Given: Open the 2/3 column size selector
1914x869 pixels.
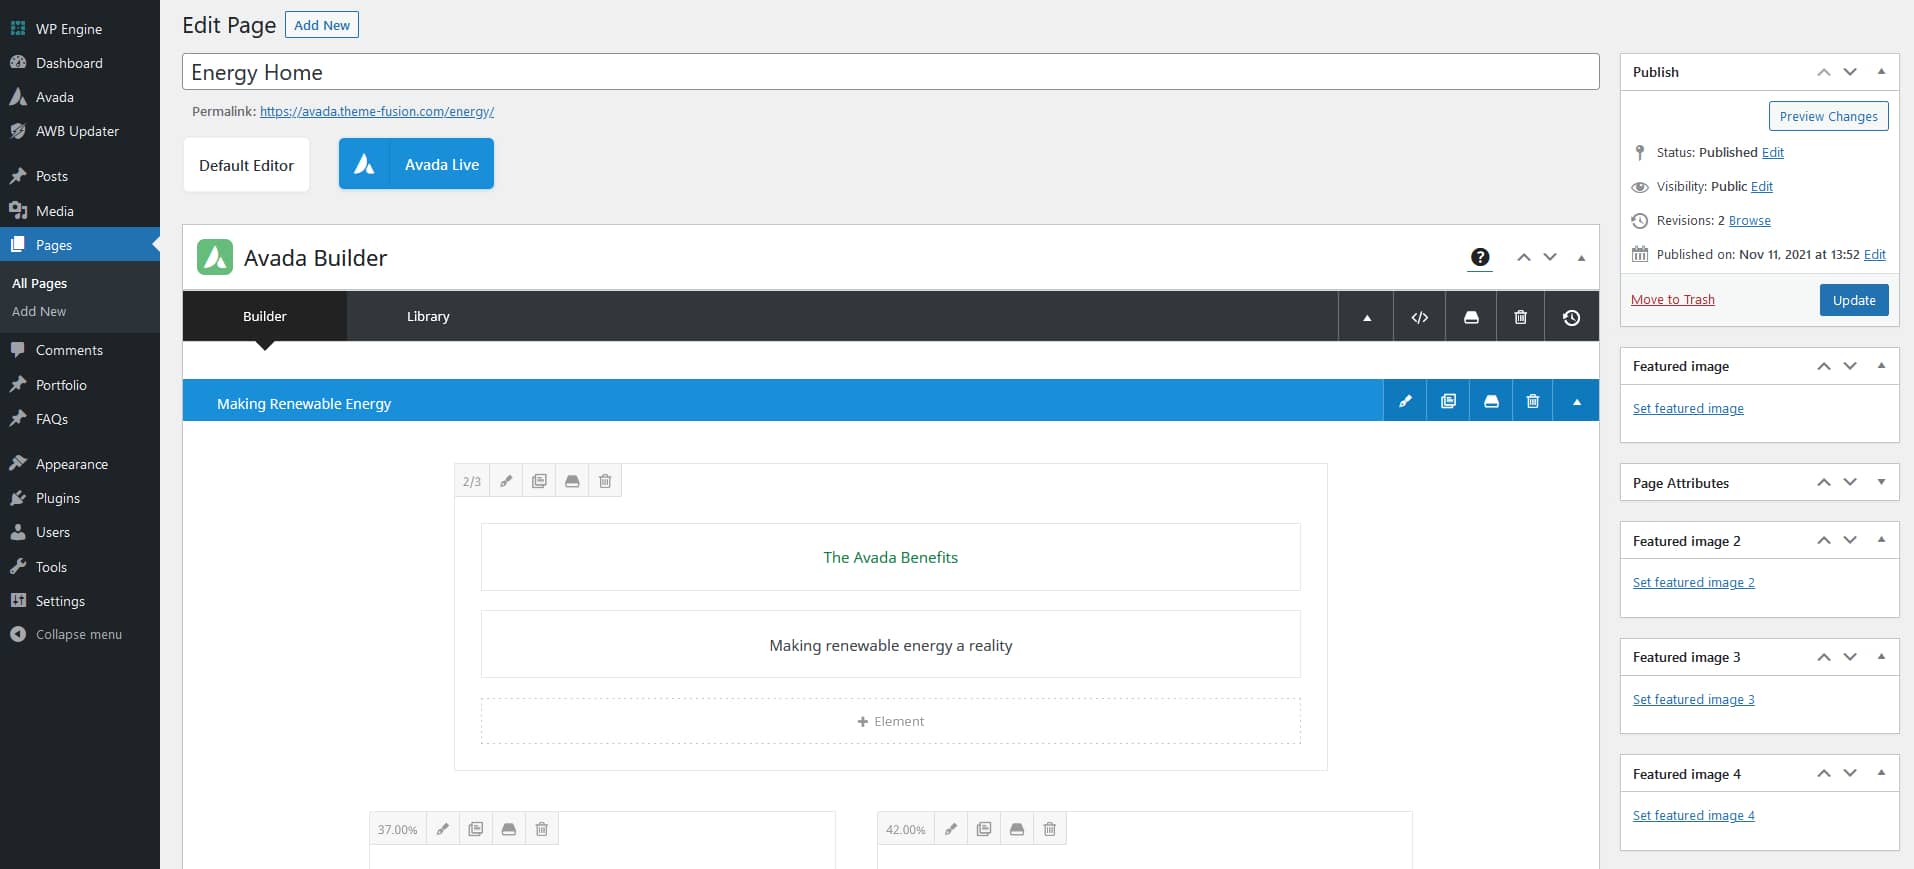Looking at the screenshot, I should pyautogui.click(x=472, y=481).
